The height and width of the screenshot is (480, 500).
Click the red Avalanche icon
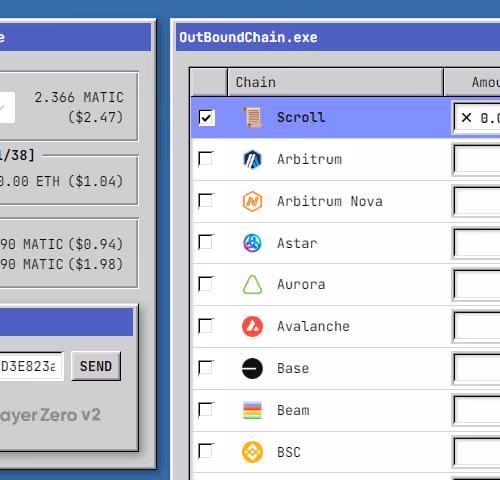click(252, 326)
